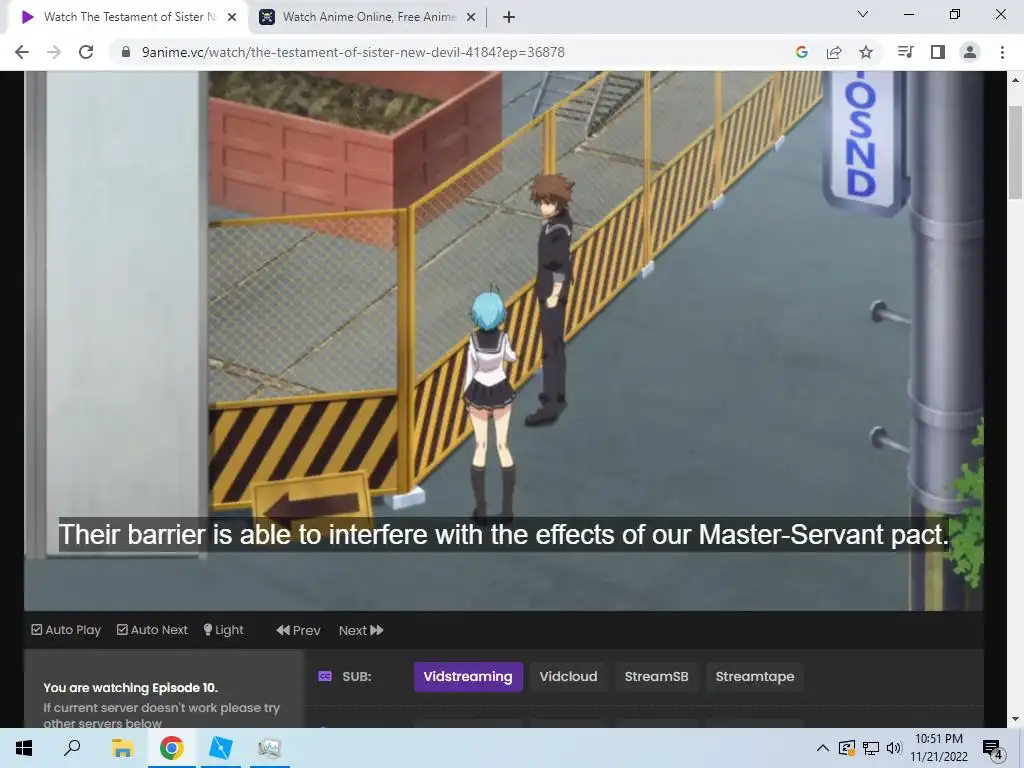Click the anime video player
The width and height of the screenshot is (1024, 768).
pyautogui.click(x=504, y=341)
